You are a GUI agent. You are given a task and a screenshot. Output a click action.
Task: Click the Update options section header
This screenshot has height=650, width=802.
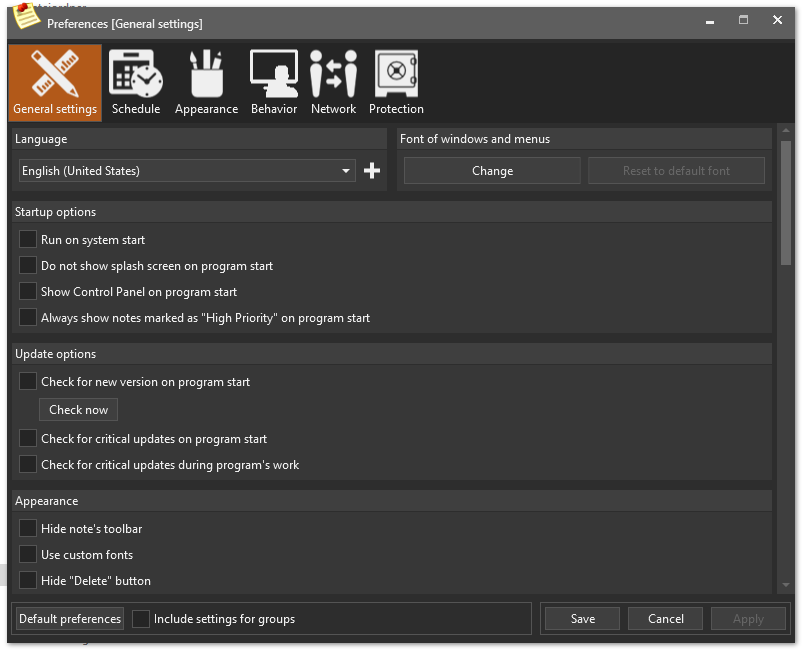click(392, 354)
